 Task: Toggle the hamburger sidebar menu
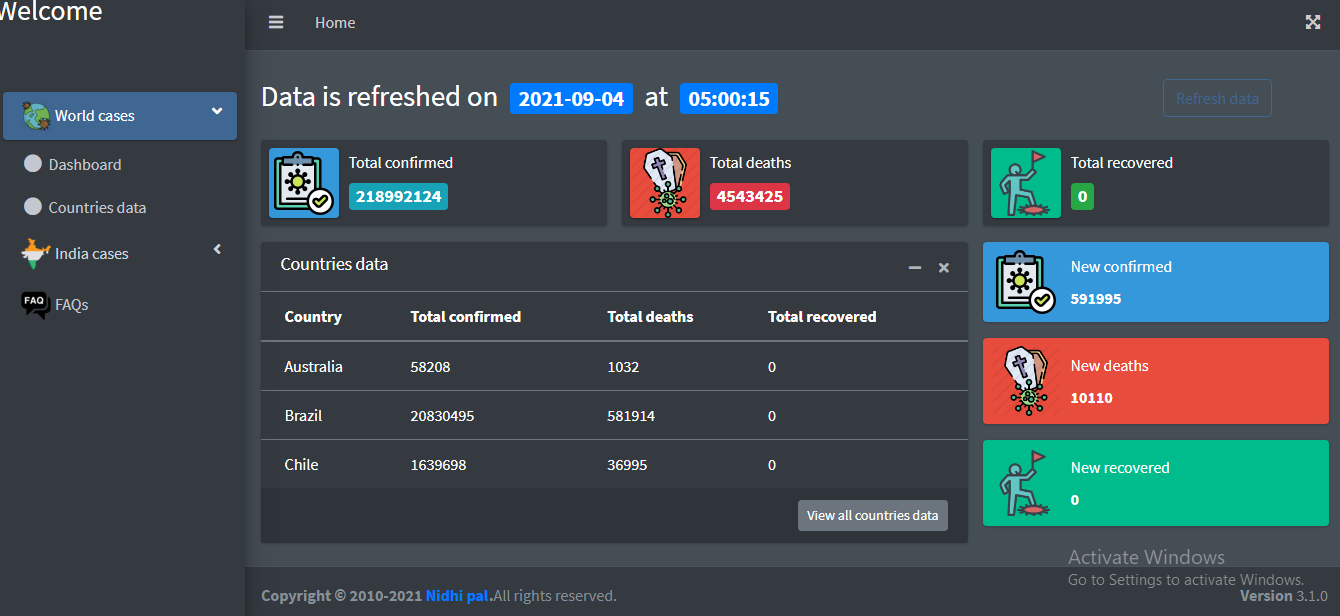click(276, 23)
